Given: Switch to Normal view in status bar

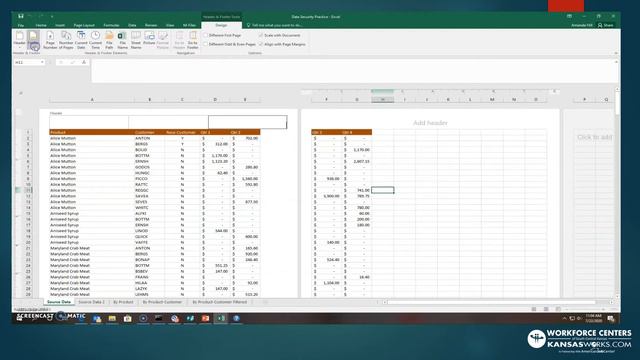Looking at the screenshot, I should tap(534, 309).
